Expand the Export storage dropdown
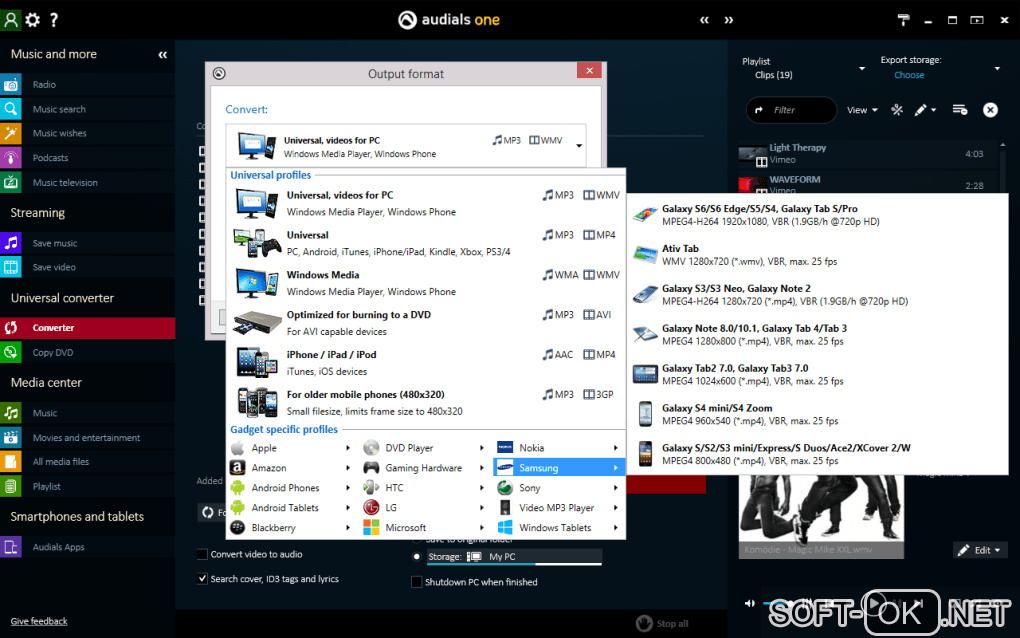This screenshot has height=638, width=1020. pos(997,68)
